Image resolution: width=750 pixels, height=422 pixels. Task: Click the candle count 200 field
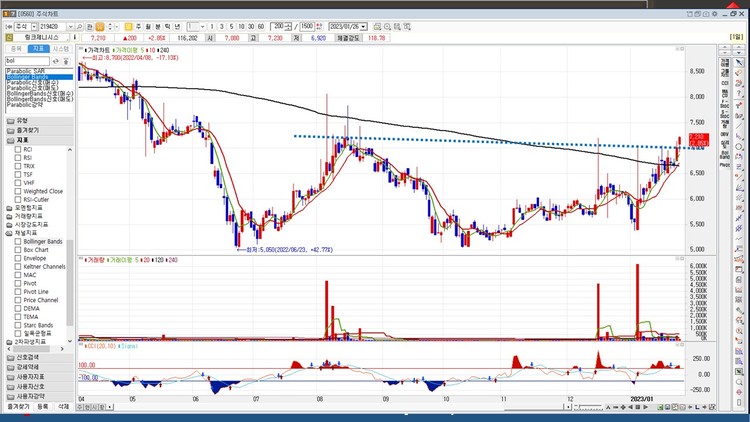[x=277, y=27]
